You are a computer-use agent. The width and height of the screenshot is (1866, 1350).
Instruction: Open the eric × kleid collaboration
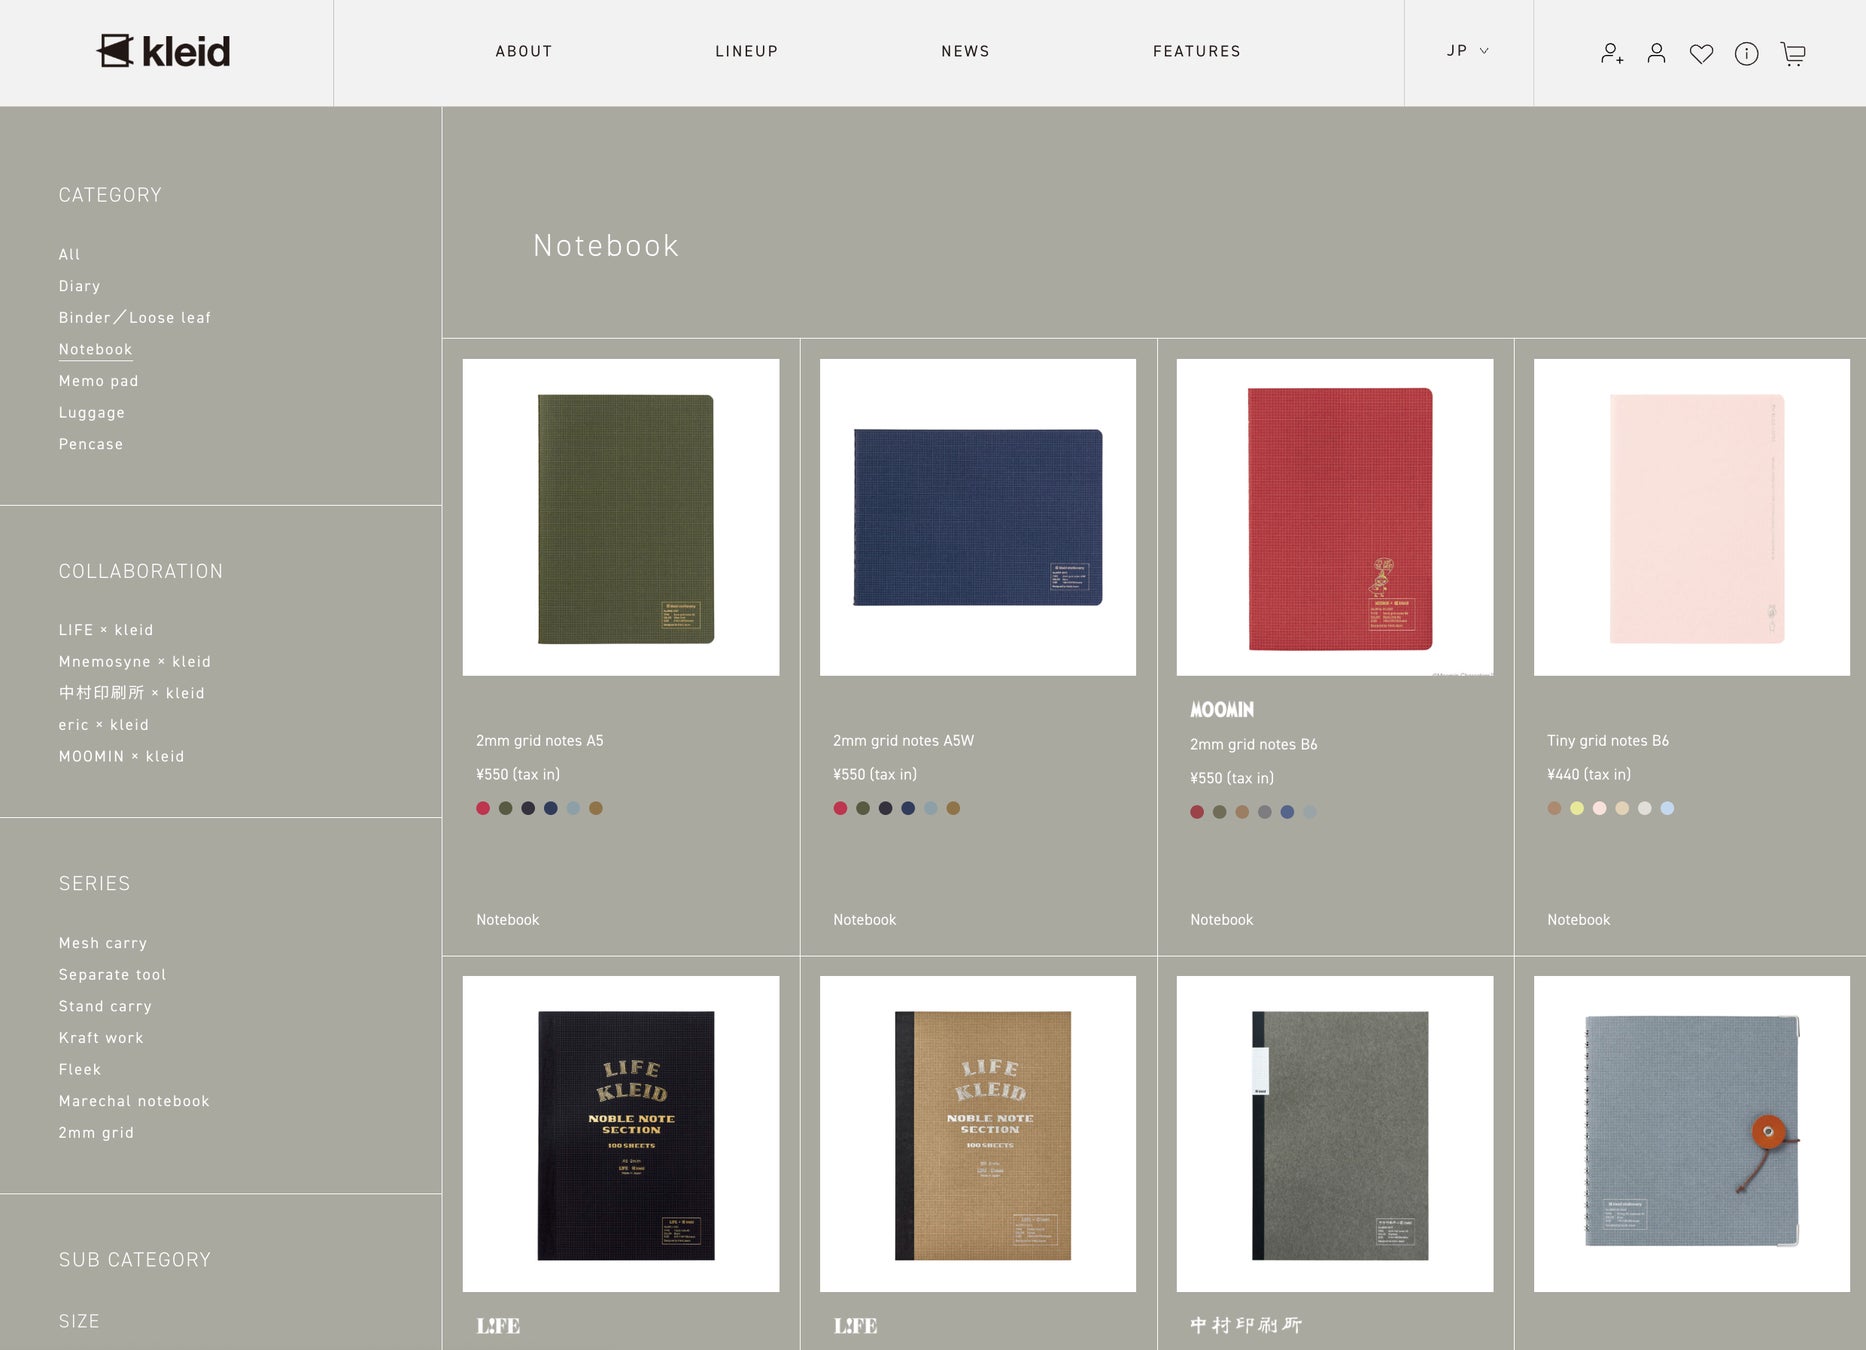pyautogui.click(x=104, y=725)
